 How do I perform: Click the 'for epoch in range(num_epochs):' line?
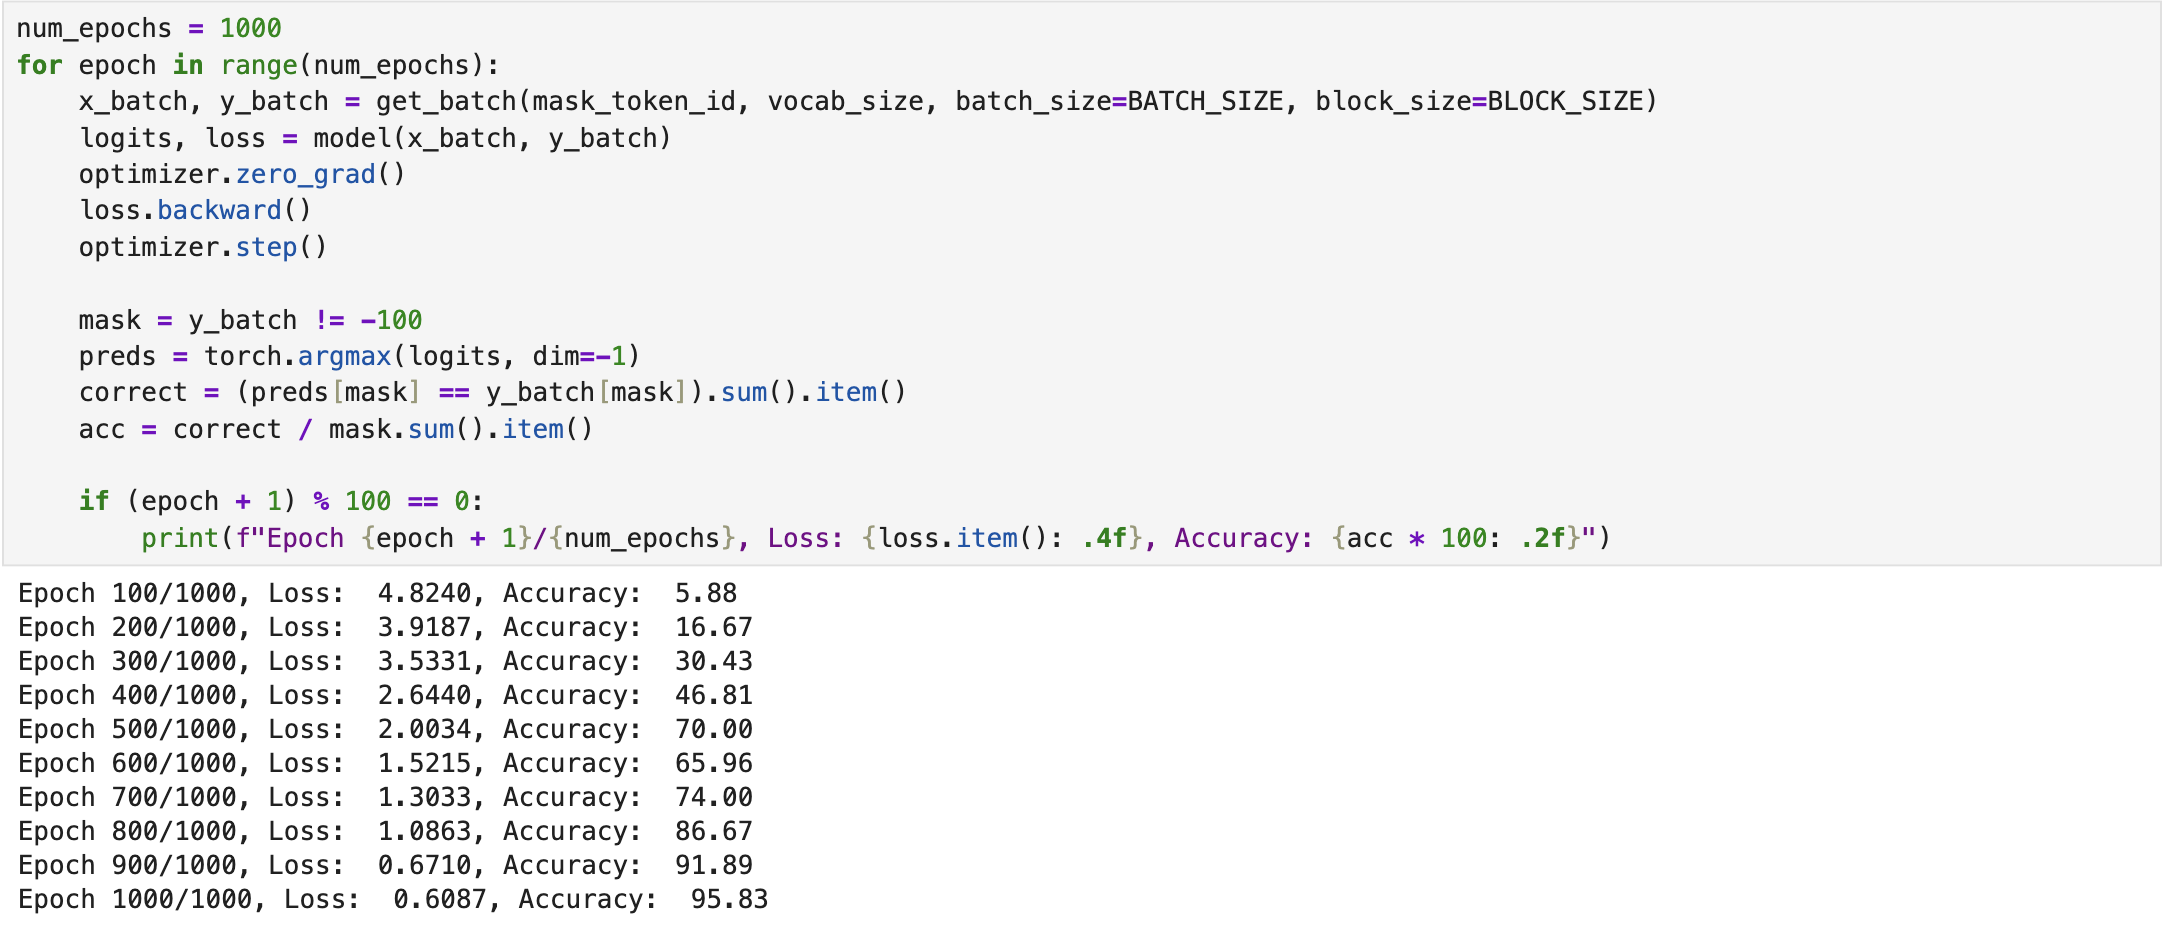tap(258, 66)
